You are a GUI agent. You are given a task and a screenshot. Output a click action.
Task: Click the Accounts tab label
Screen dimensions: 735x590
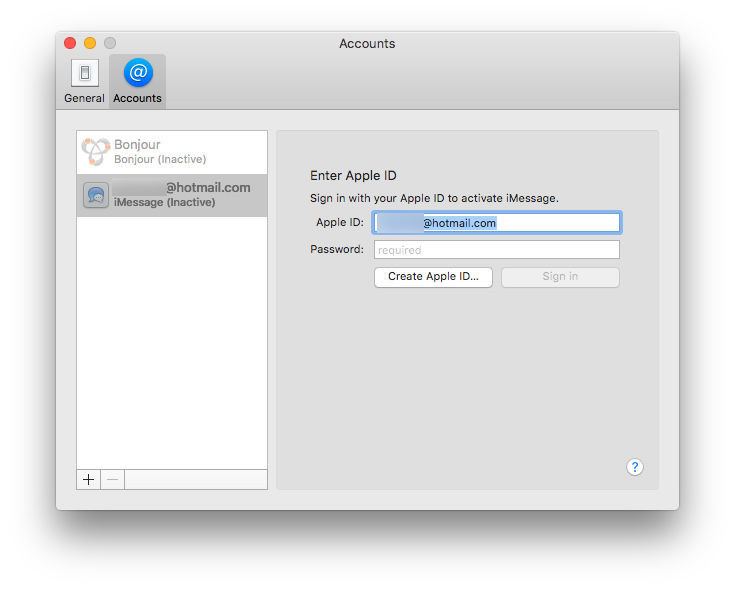(138, 98)
